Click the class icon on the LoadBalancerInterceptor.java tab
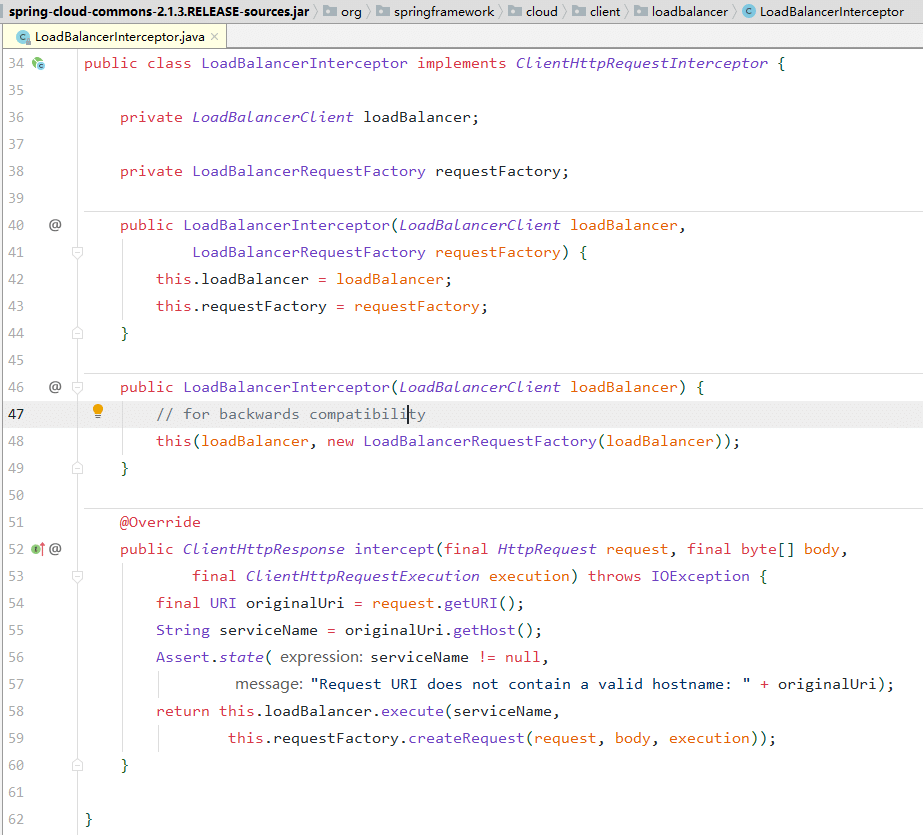Screen dimensions: 923x835 tap(23, 37)
